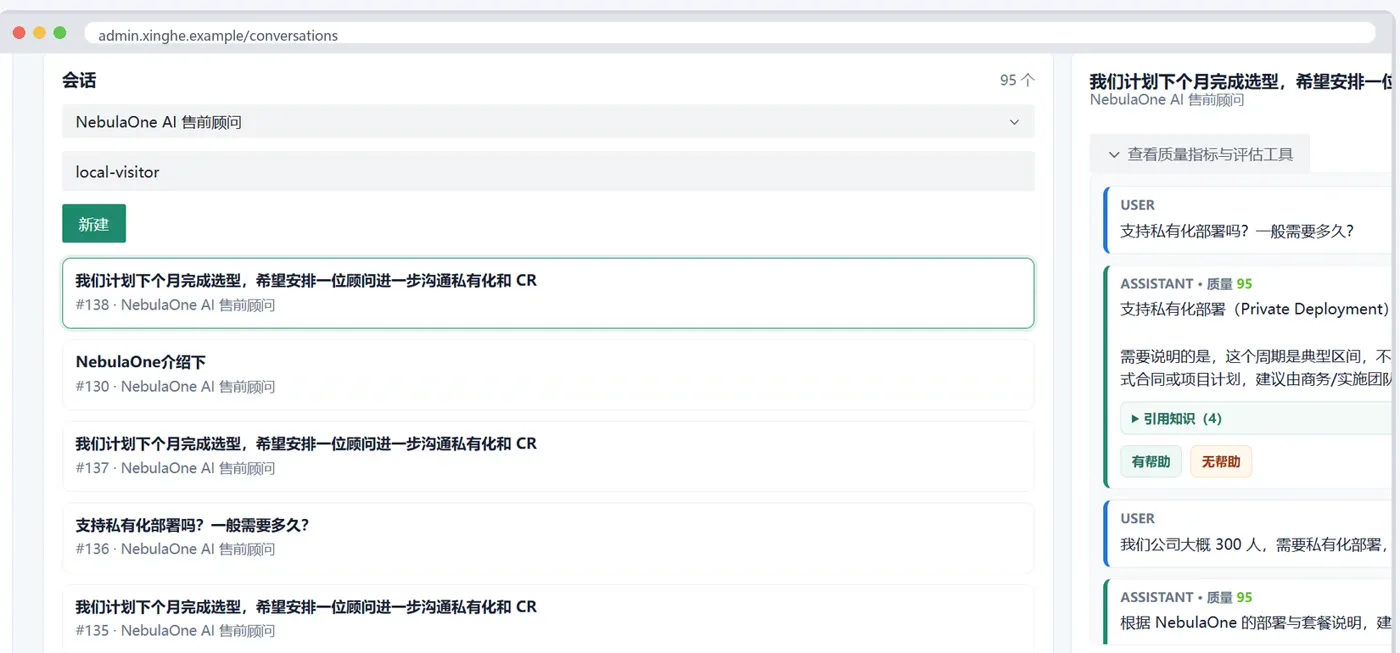
Task: Click the green 新建 button
Action: click(94, 224)
